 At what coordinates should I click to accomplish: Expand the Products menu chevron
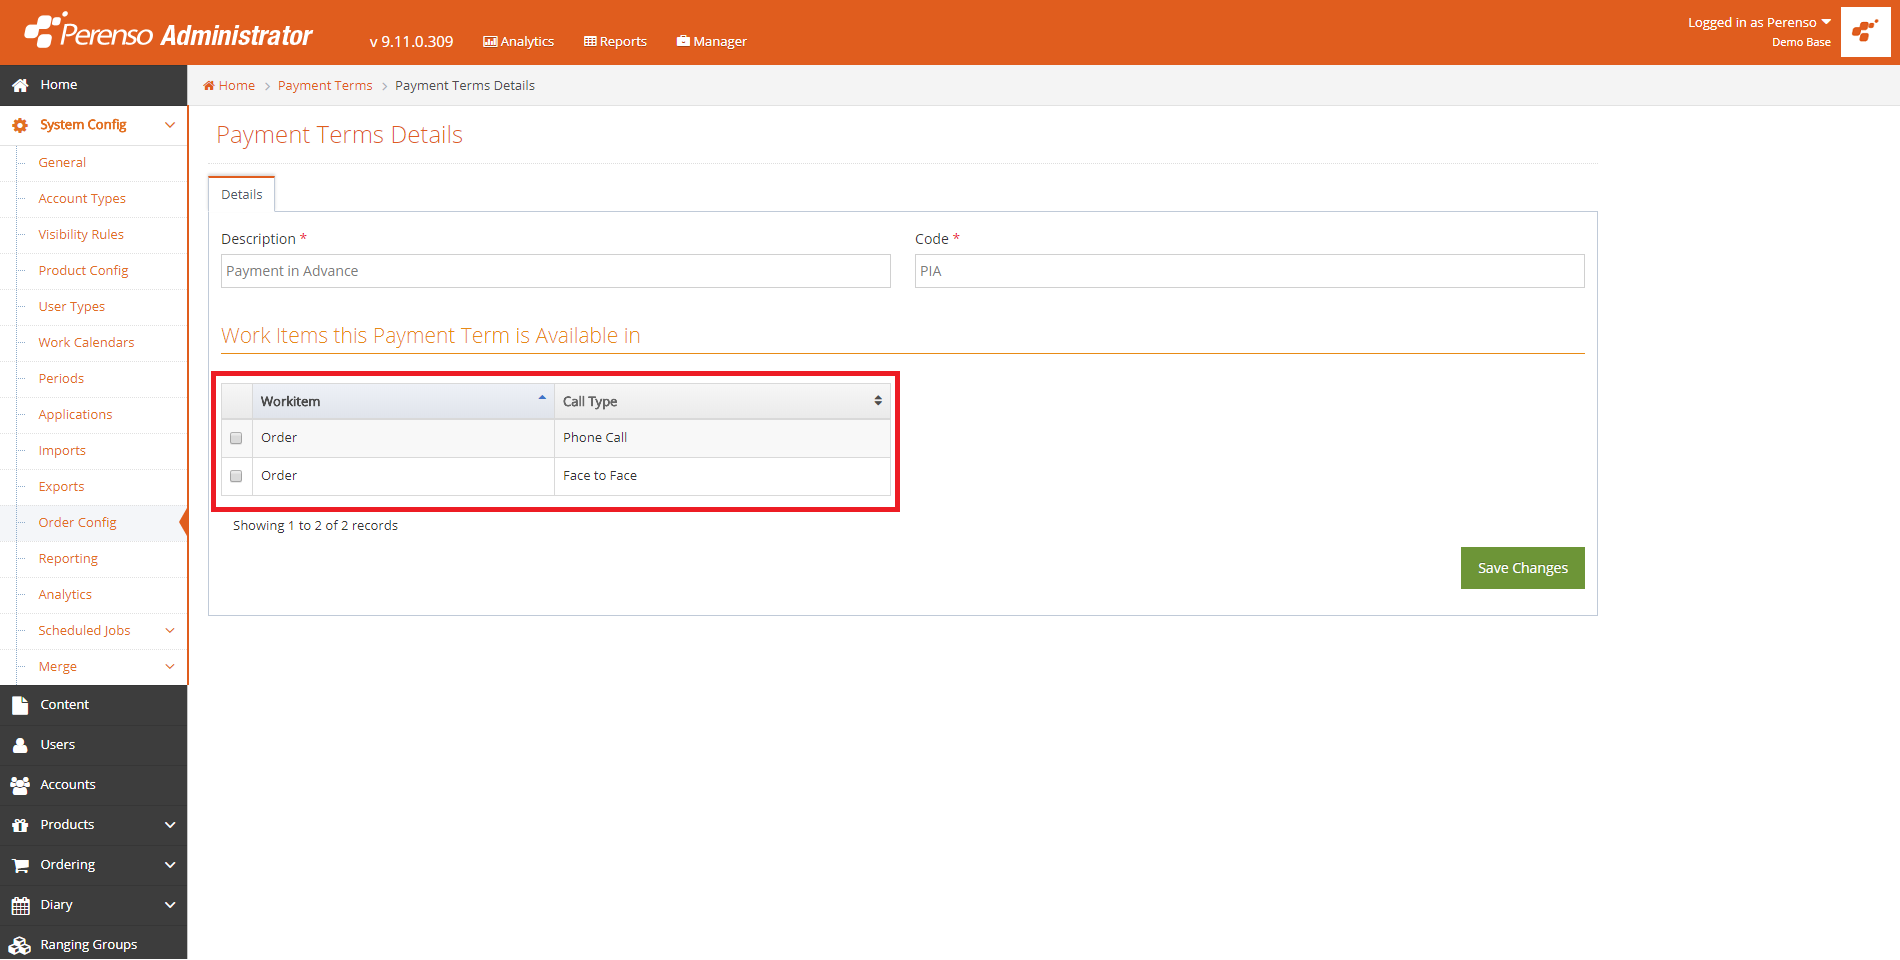click(x=170, y=825)
